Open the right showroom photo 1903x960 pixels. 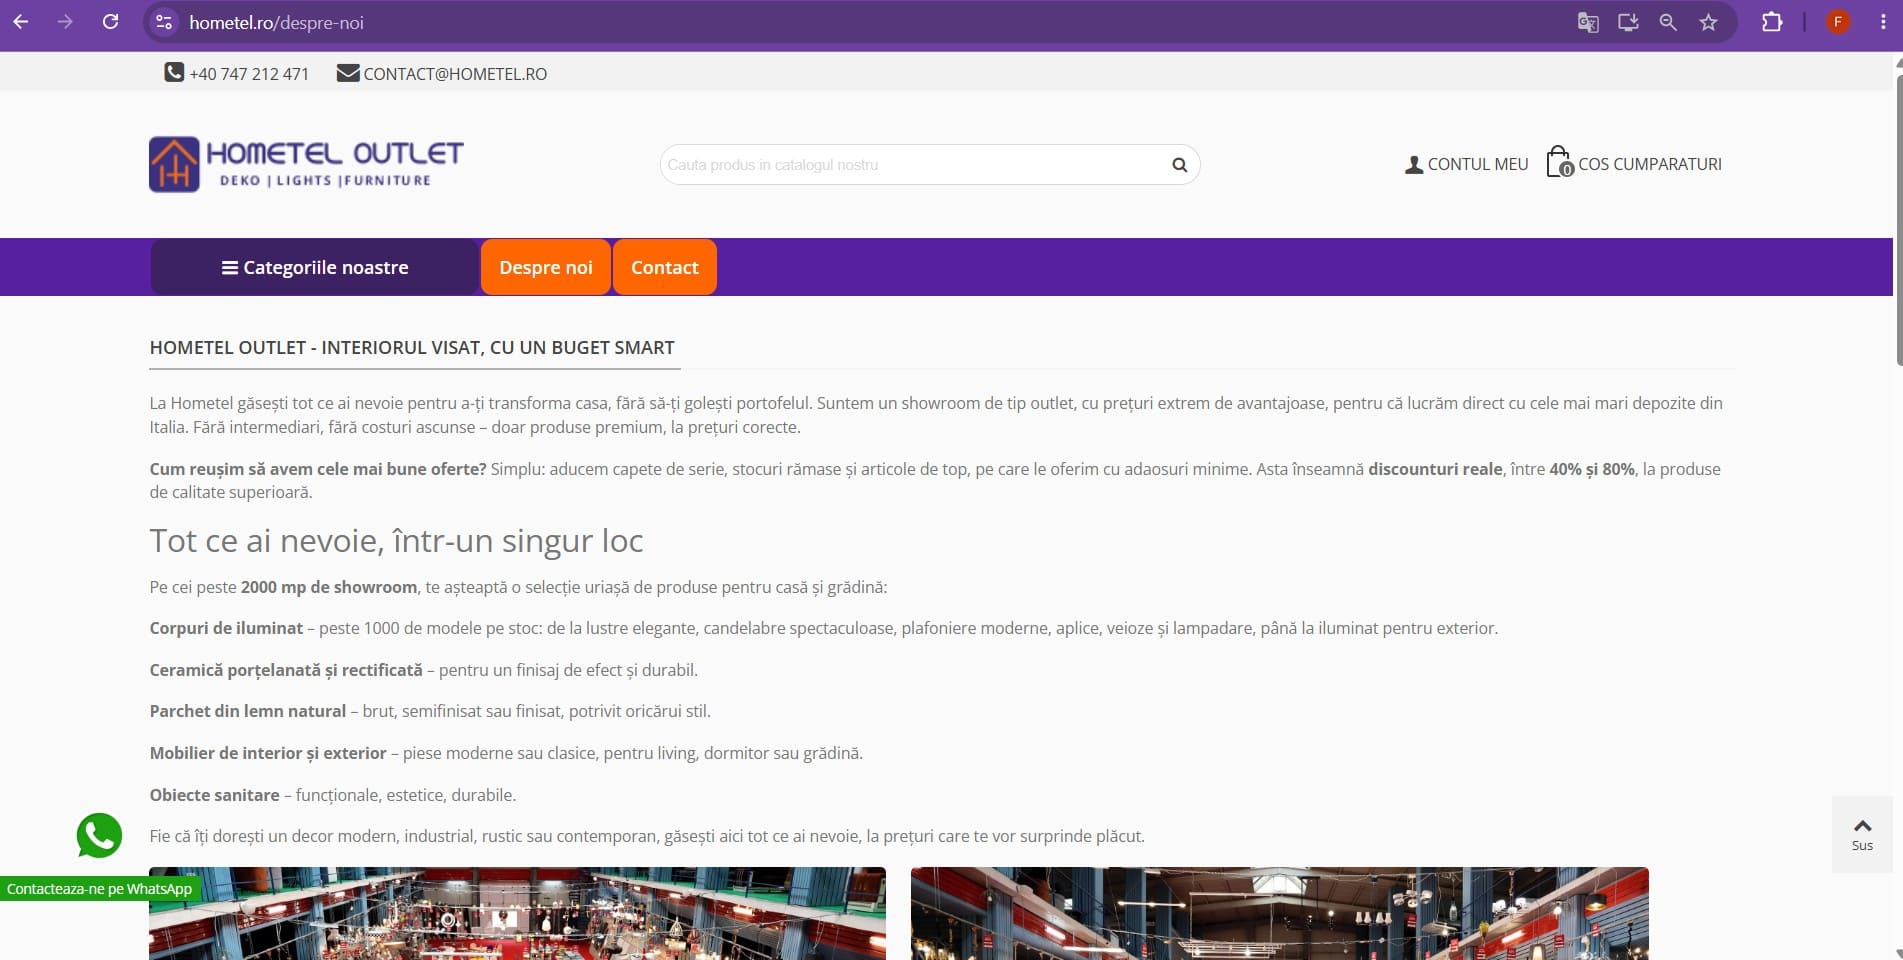coord(1280,913)
